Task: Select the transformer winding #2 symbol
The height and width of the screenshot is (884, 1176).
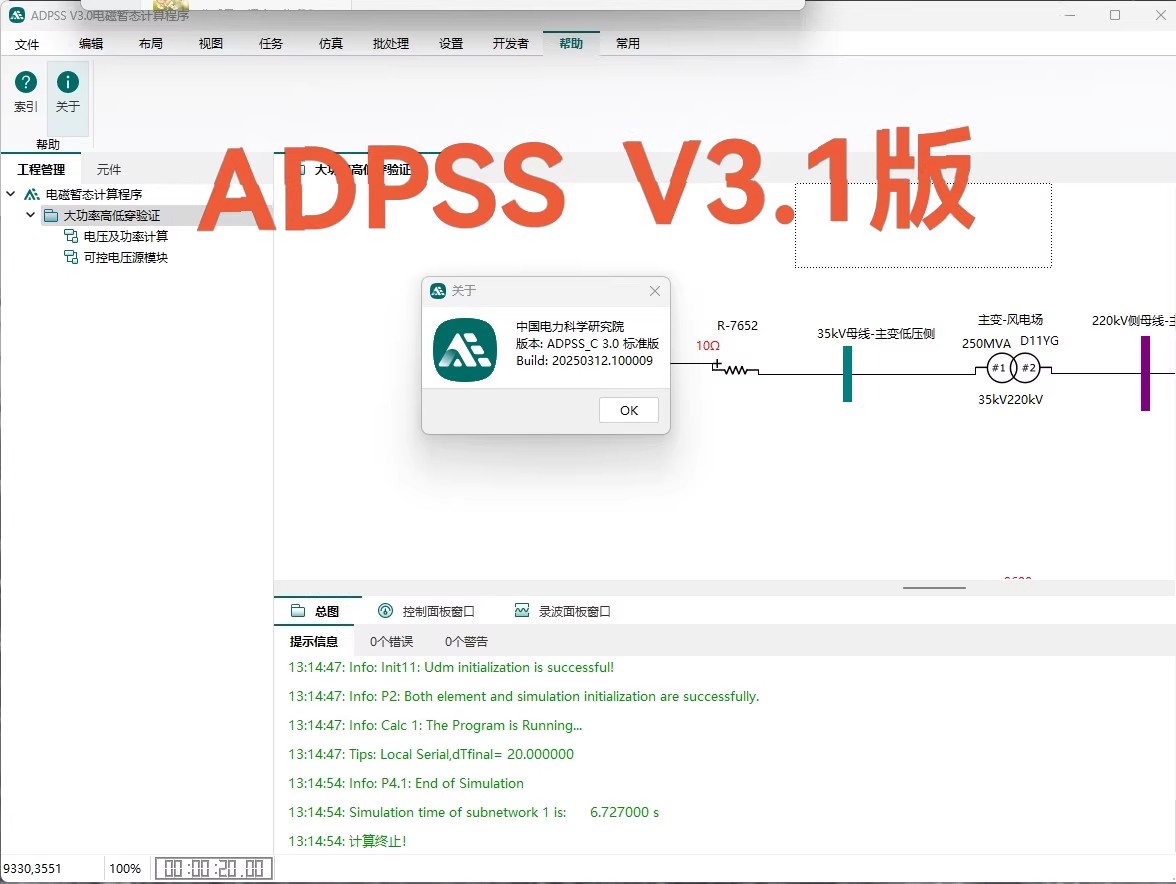Action: 1028,368
